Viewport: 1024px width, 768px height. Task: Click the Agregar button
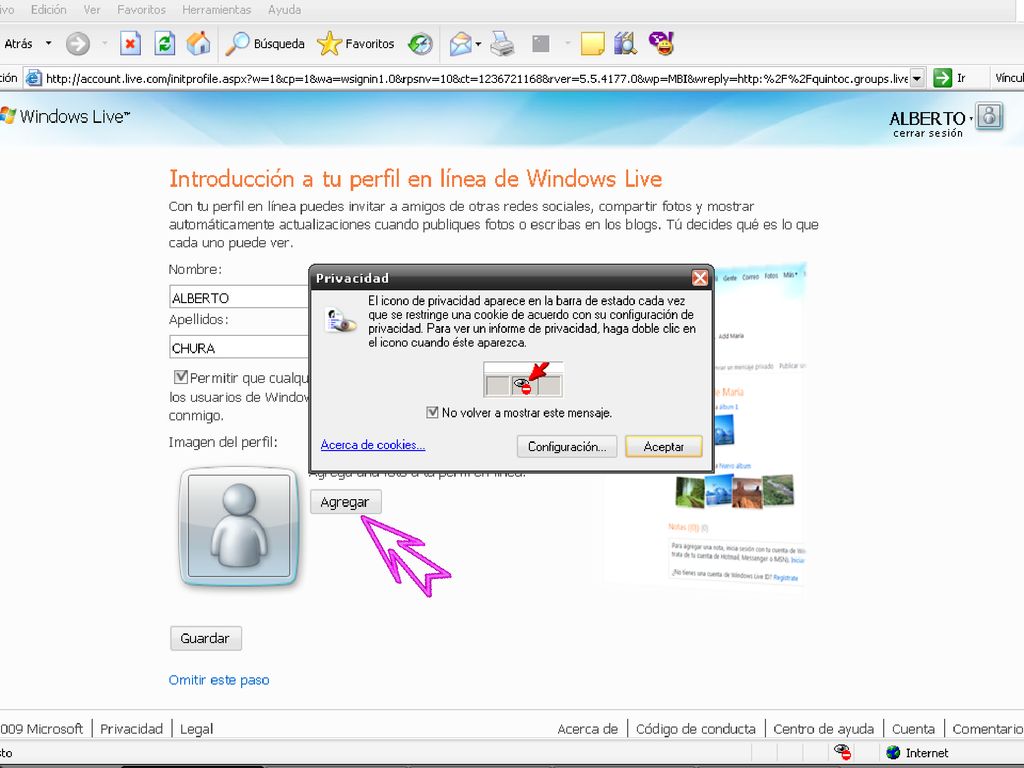[345, 502]
